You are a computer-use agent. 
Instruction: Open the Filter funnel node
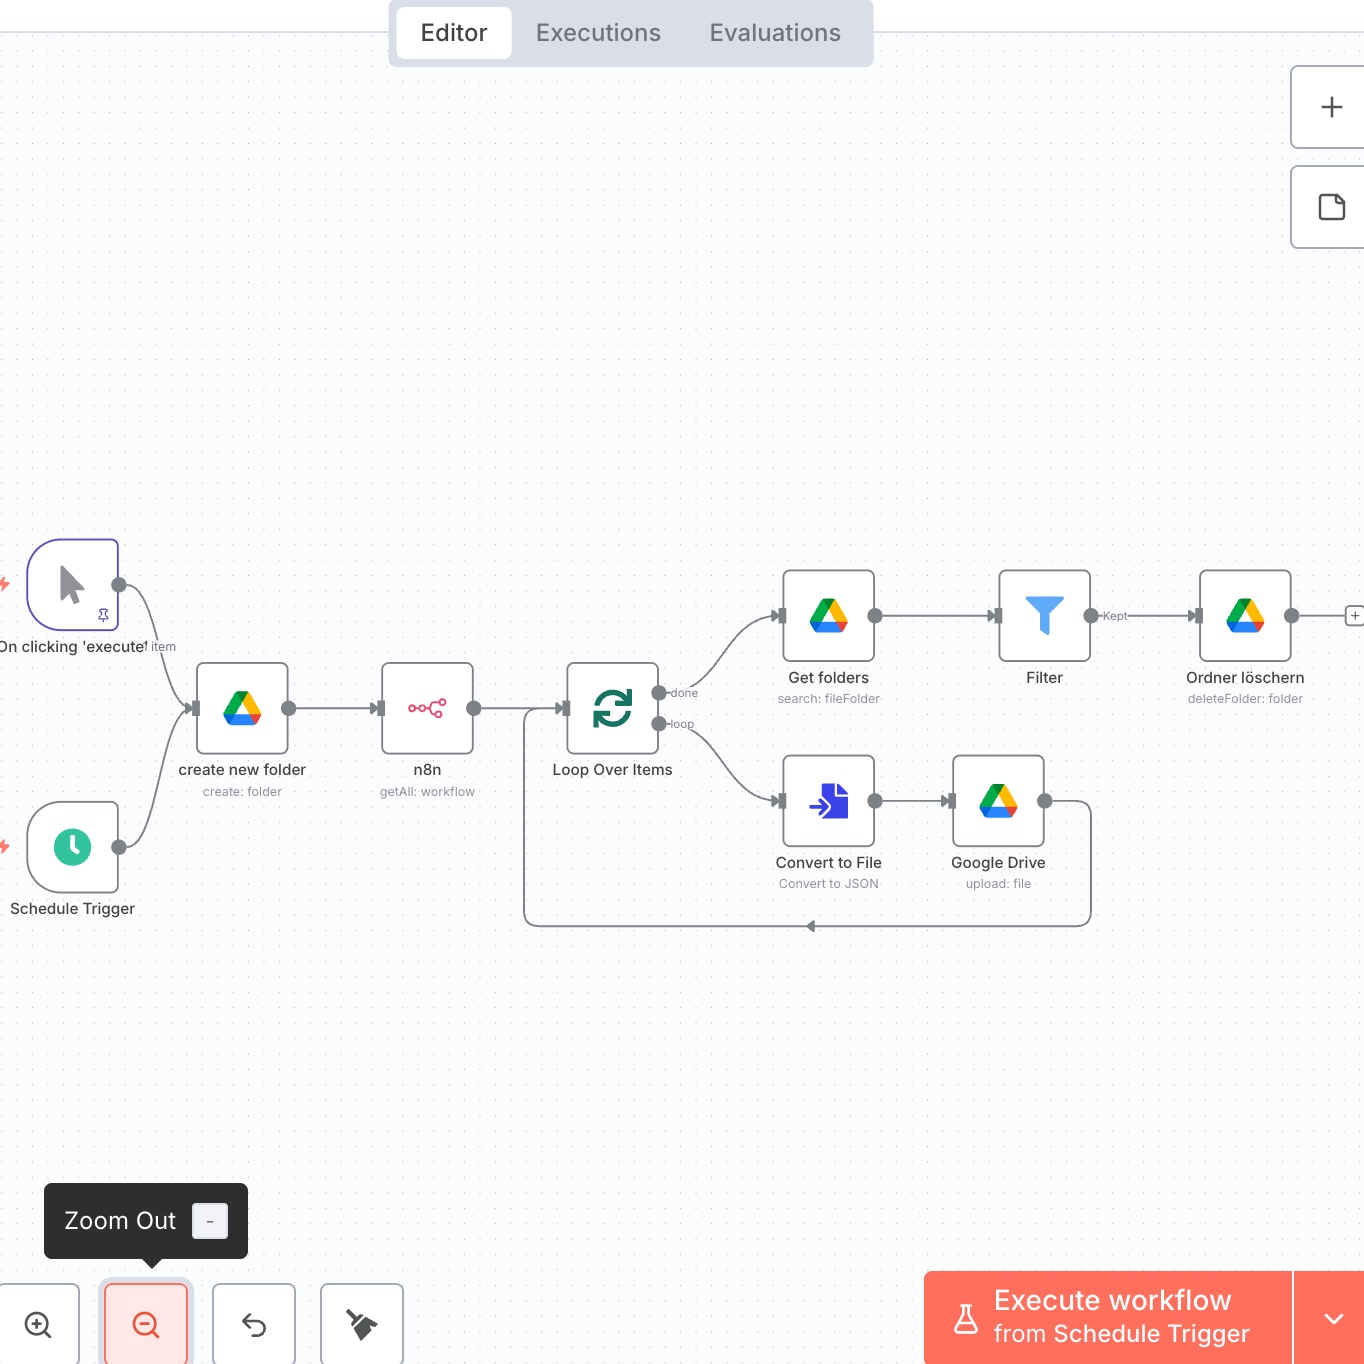pos(1044,616)
